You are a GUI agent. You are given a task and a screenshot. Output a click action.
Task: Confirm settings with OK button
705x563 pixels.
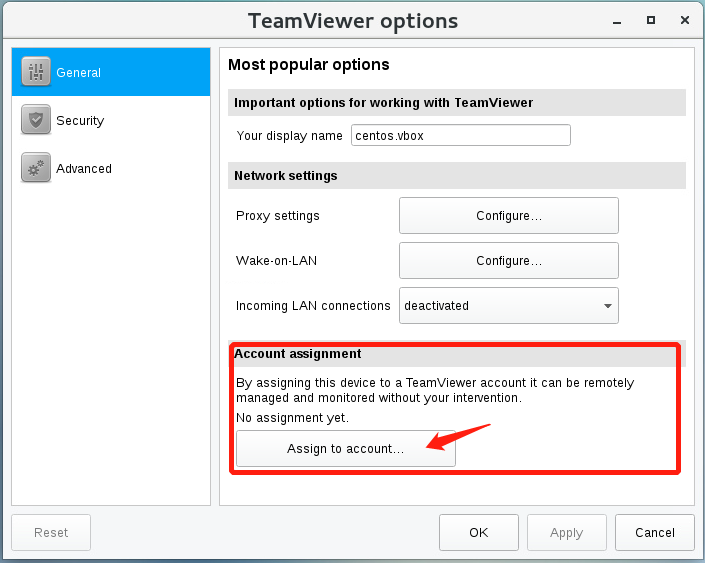click(478, 532)
